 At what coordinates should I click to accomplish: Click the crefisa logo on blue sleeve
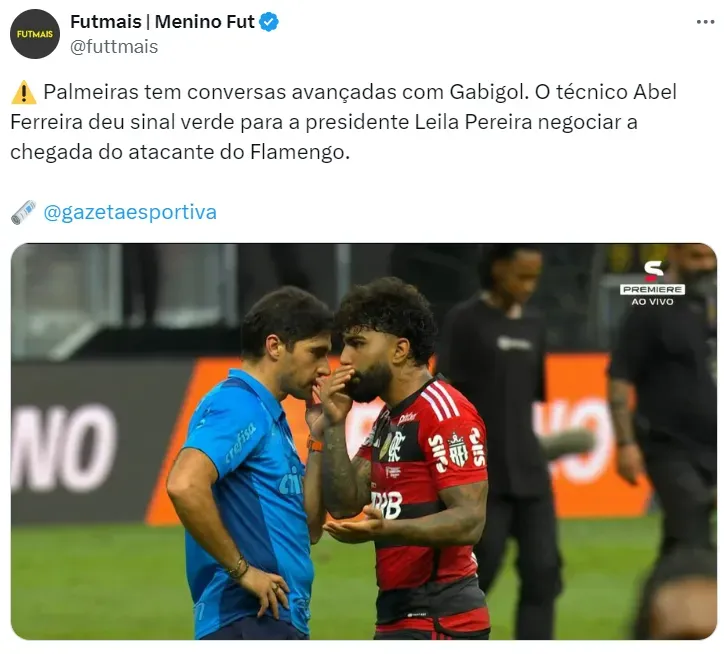(x=241, y=444)
